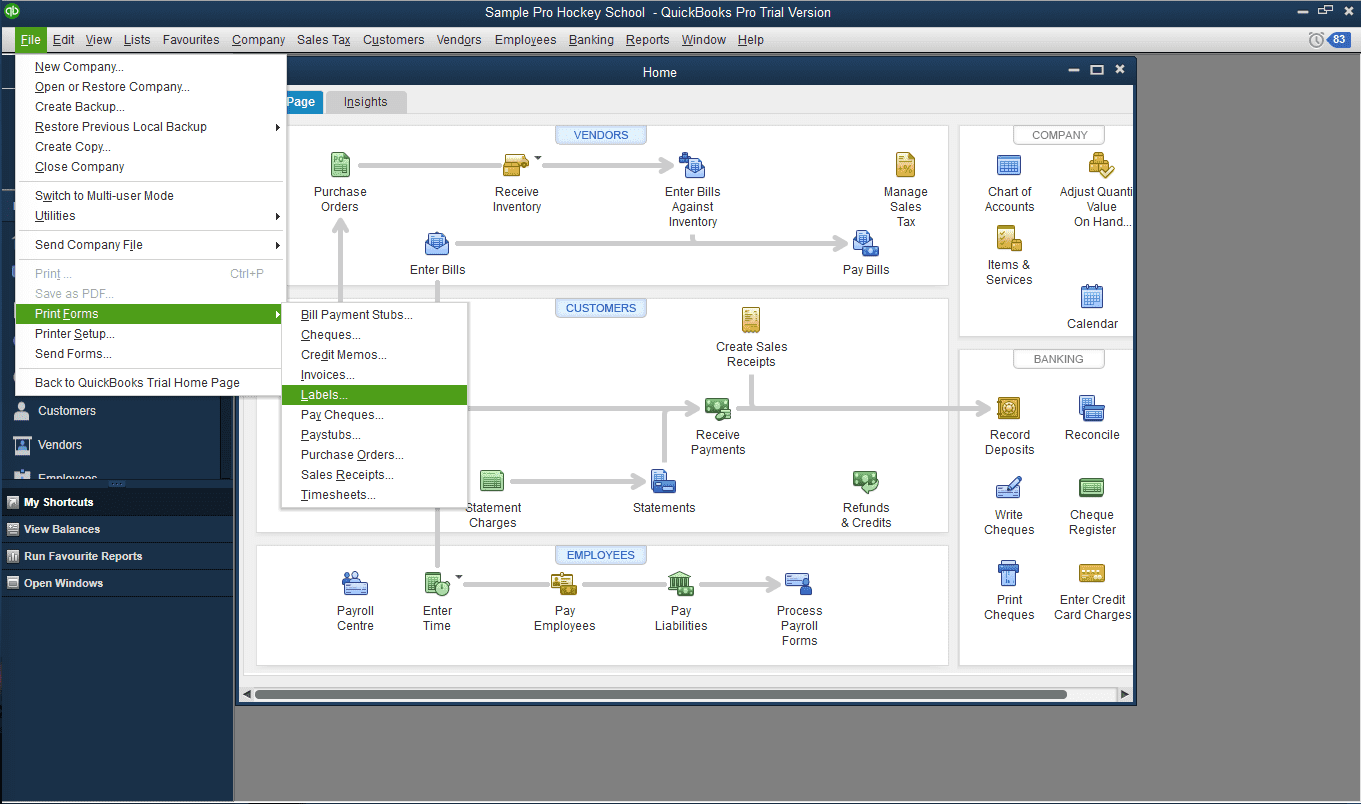Click the Receive Payments icon

coord(717,408)
